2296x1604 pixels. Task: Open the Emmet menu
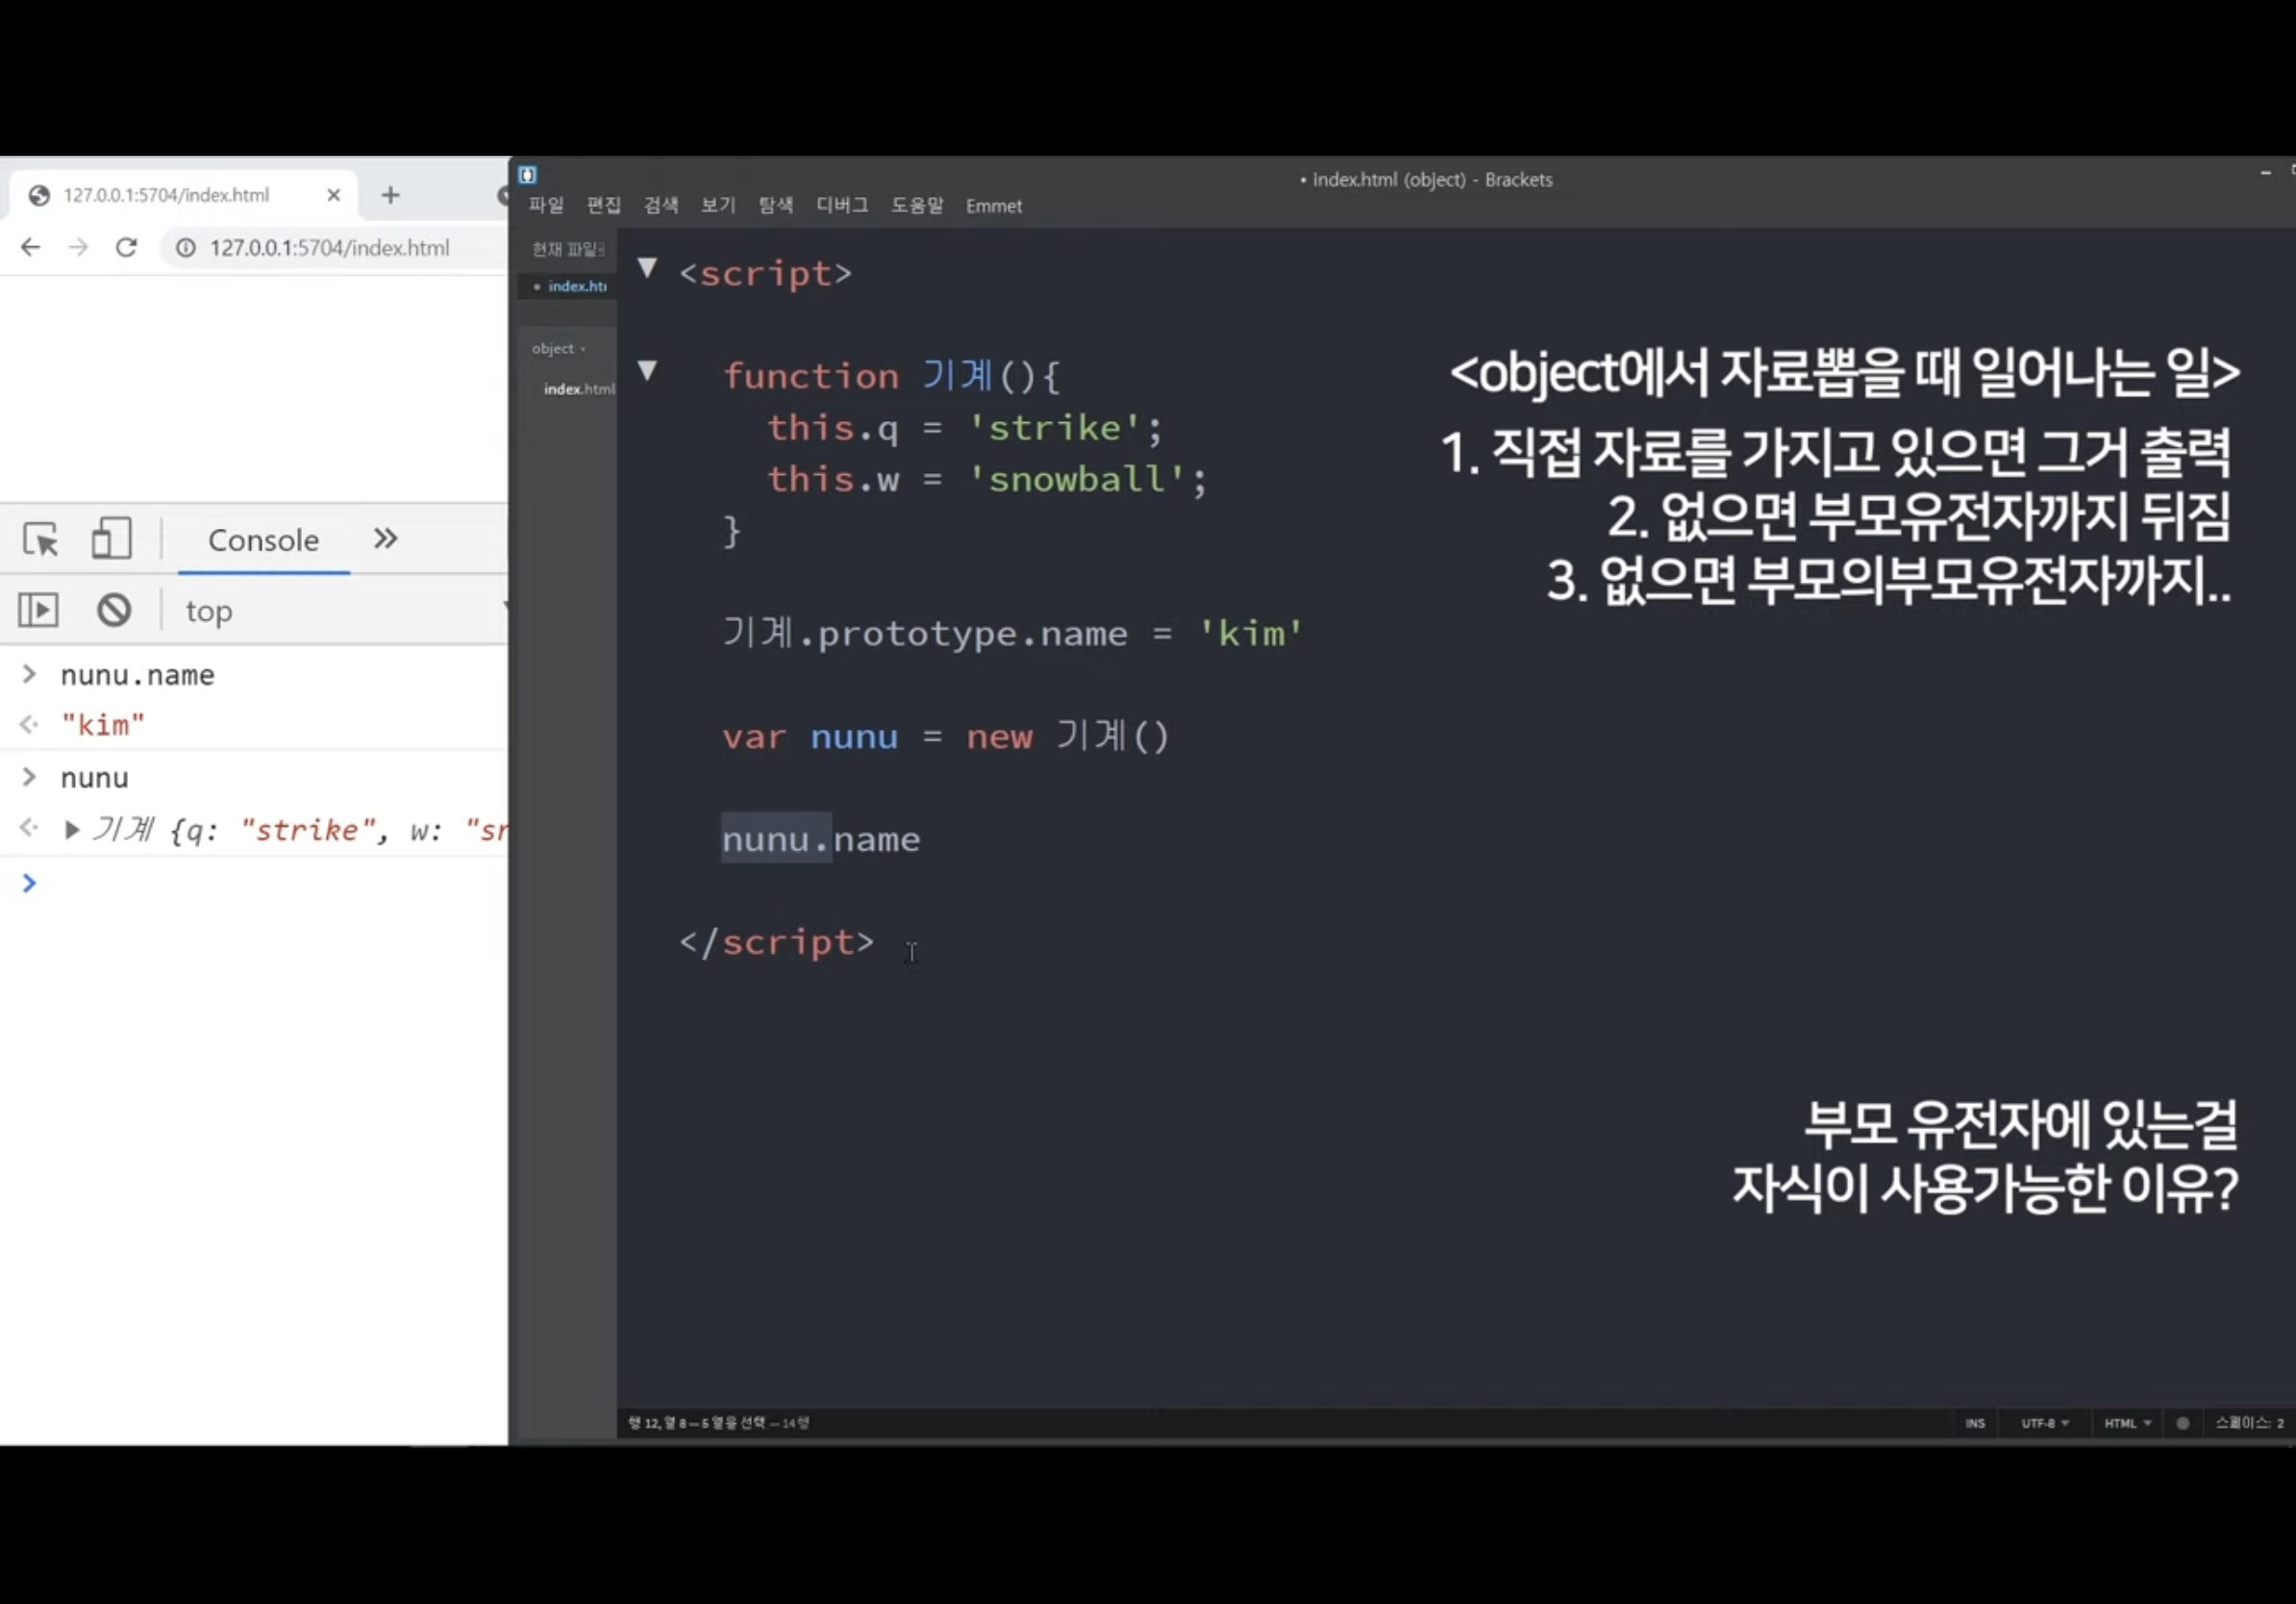coord(993,206)
